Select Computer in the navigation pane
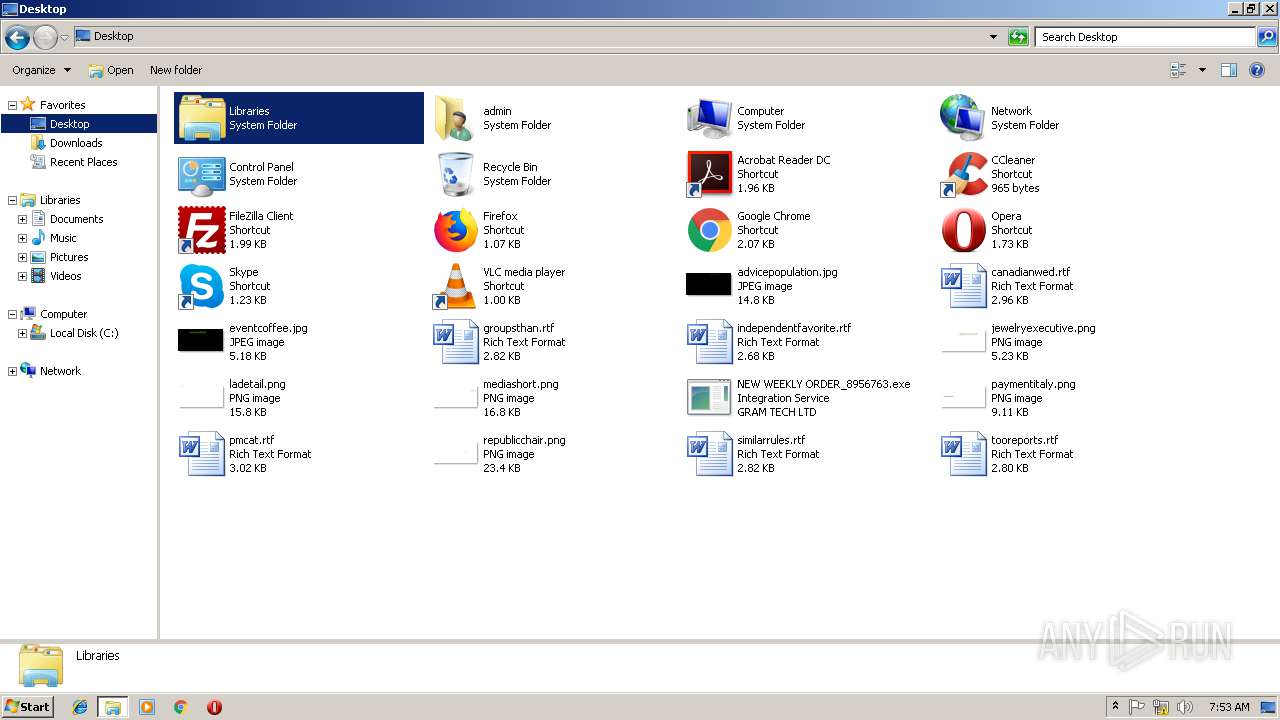The image size is (1280, 720). [x=63, y=314]
